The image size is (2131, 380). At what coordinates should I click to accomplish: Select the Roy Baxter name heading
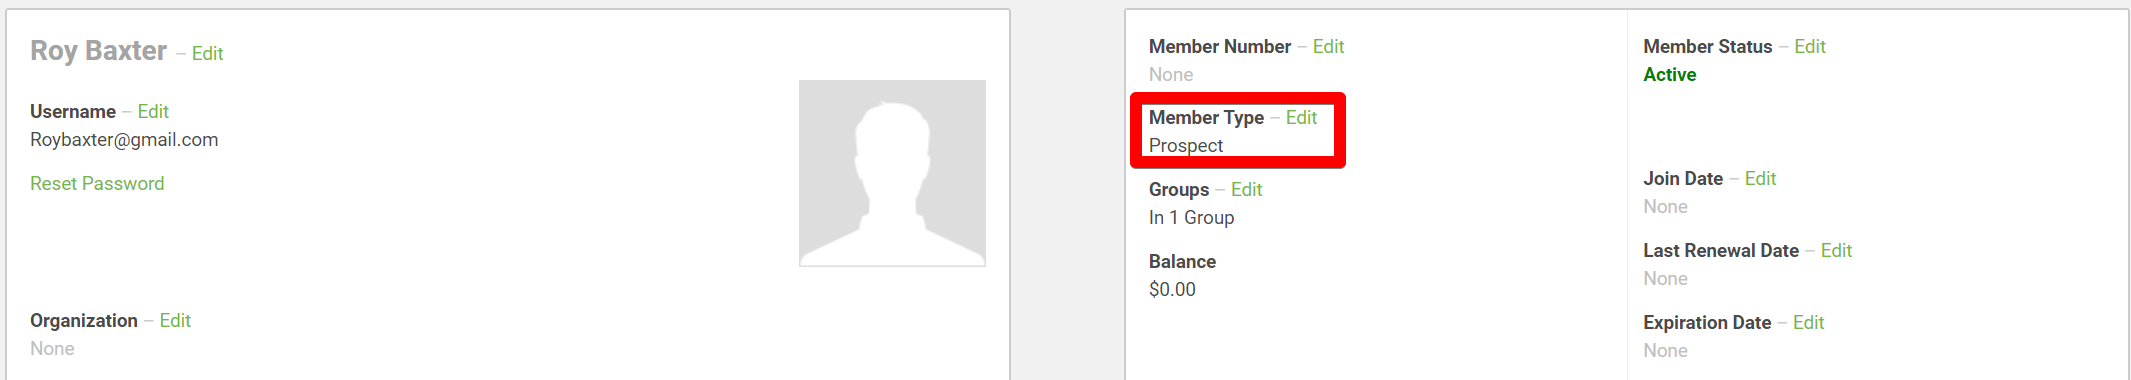point(98,51)
